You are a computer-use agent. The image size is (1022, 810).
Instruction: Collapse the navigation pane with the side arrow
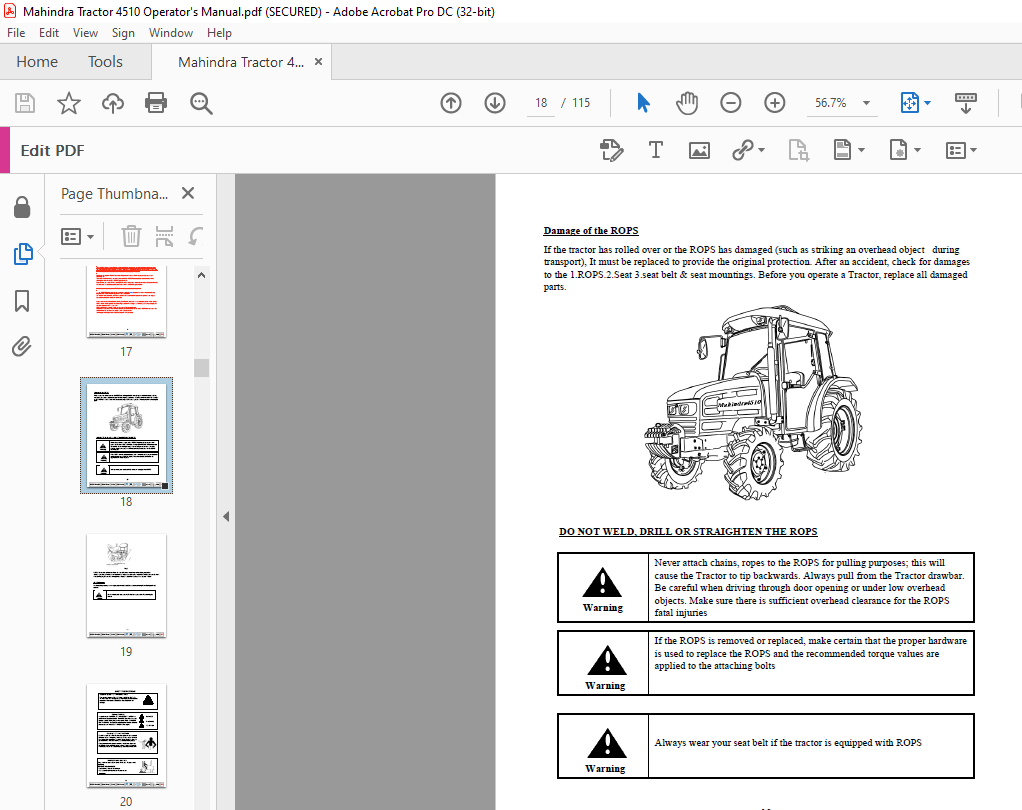pyautogui.click(x=226, y=517)
